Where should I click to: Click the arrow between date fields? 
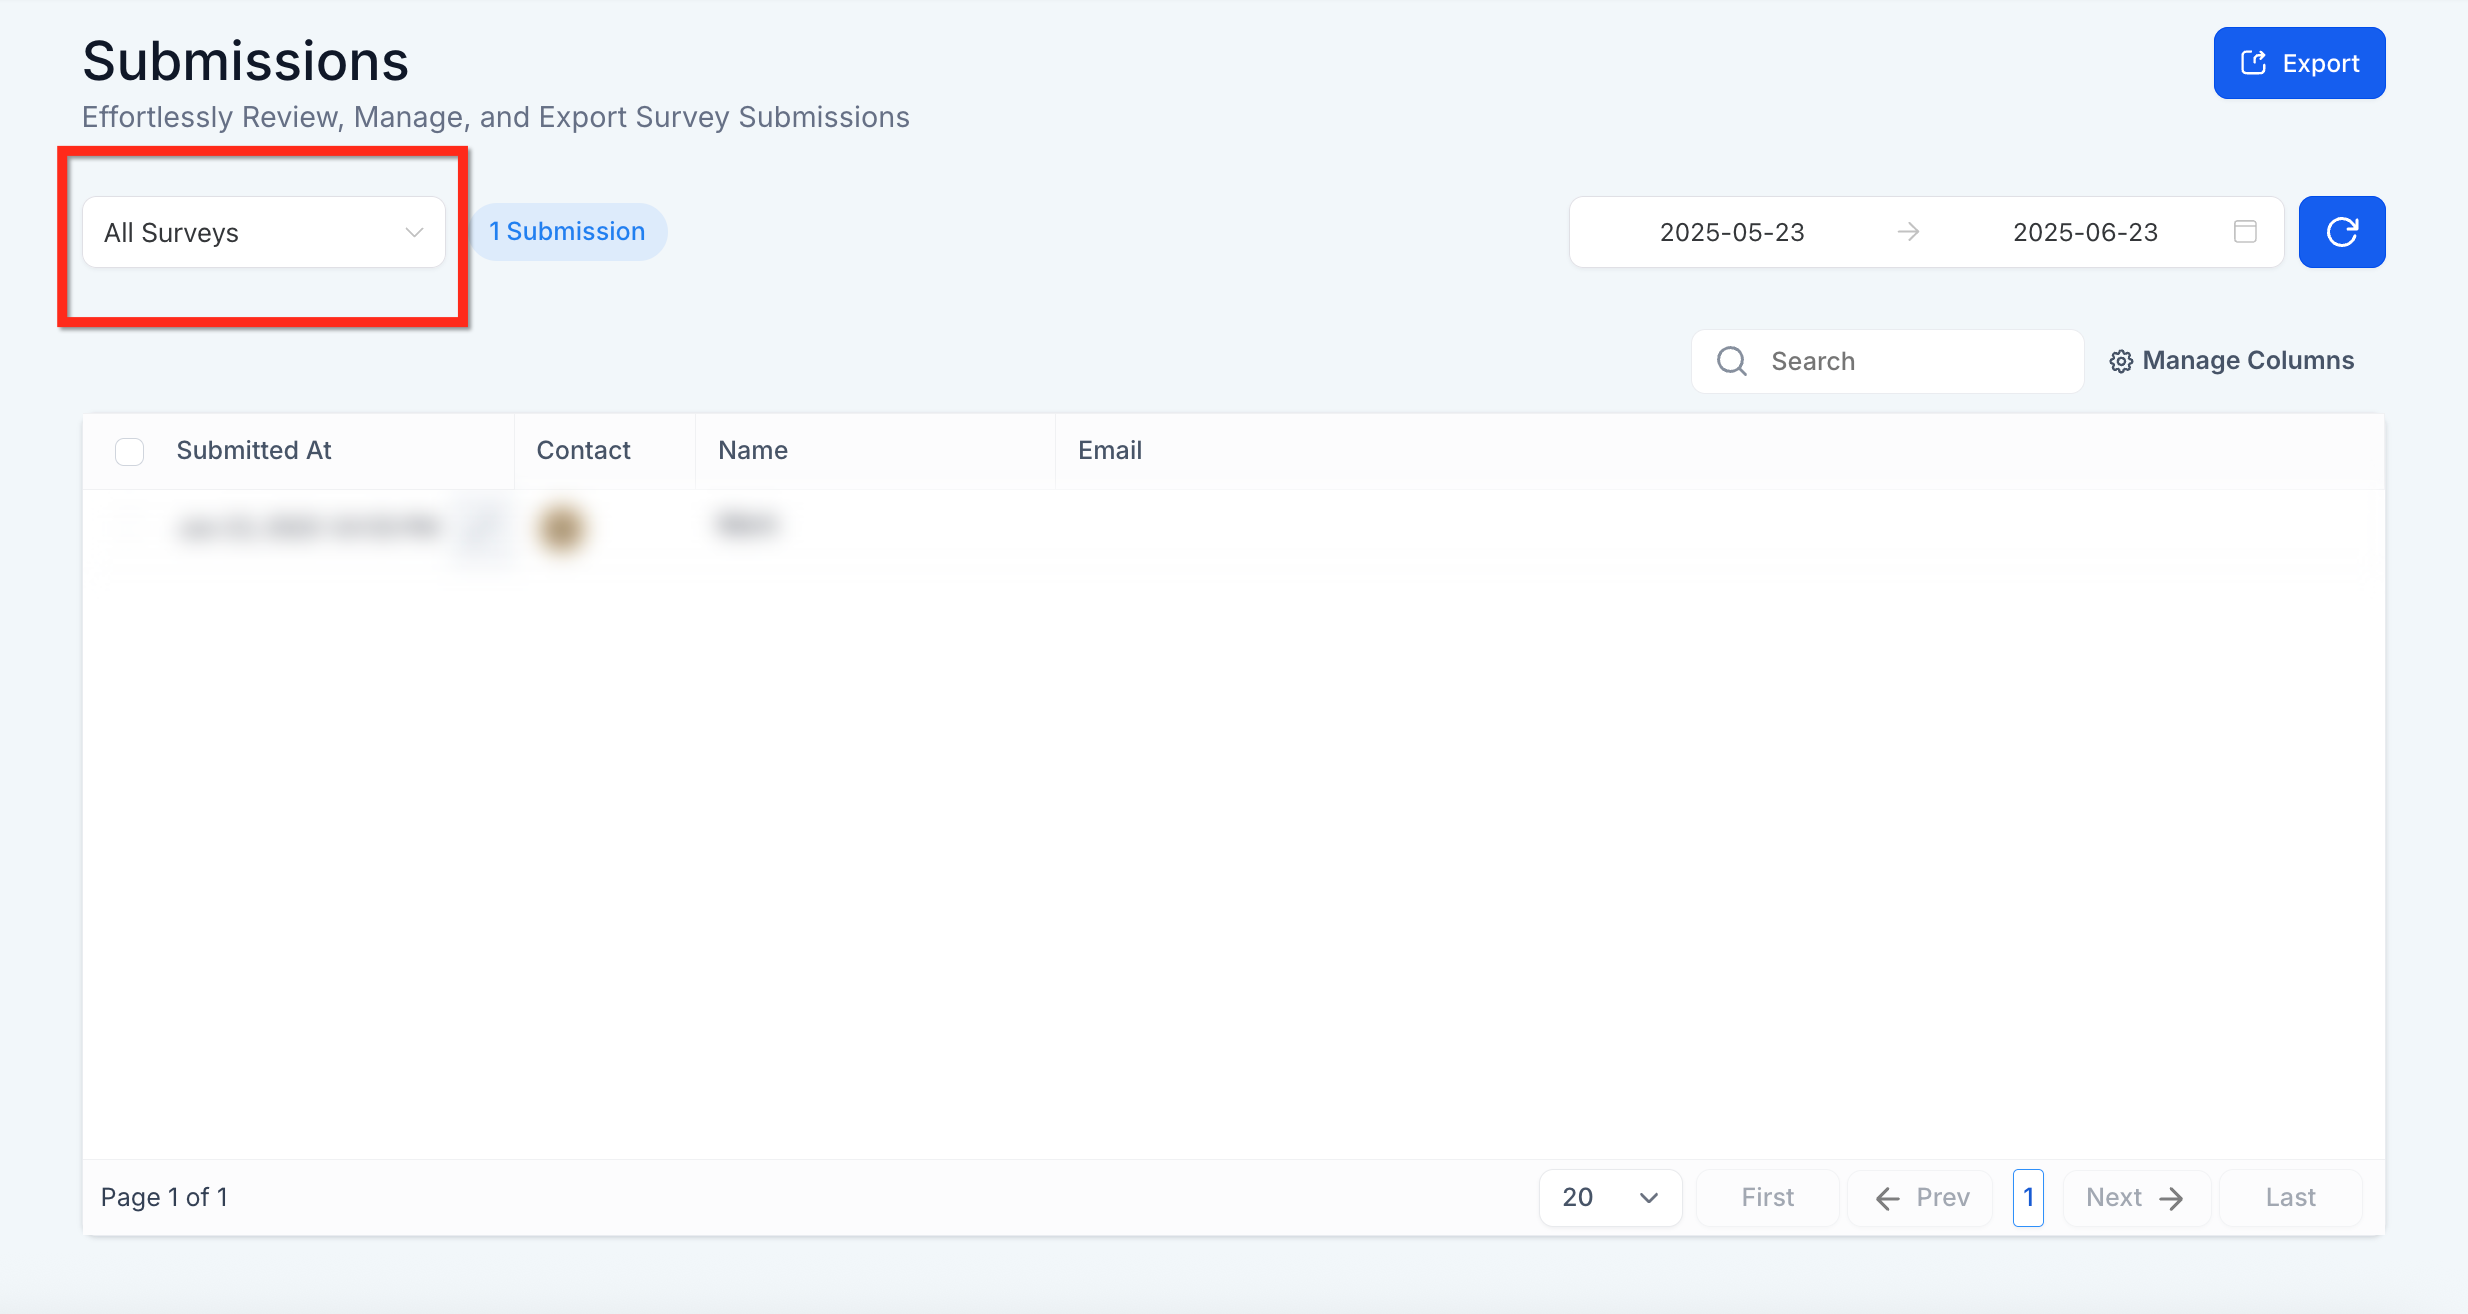click(x=1908, y=232)
